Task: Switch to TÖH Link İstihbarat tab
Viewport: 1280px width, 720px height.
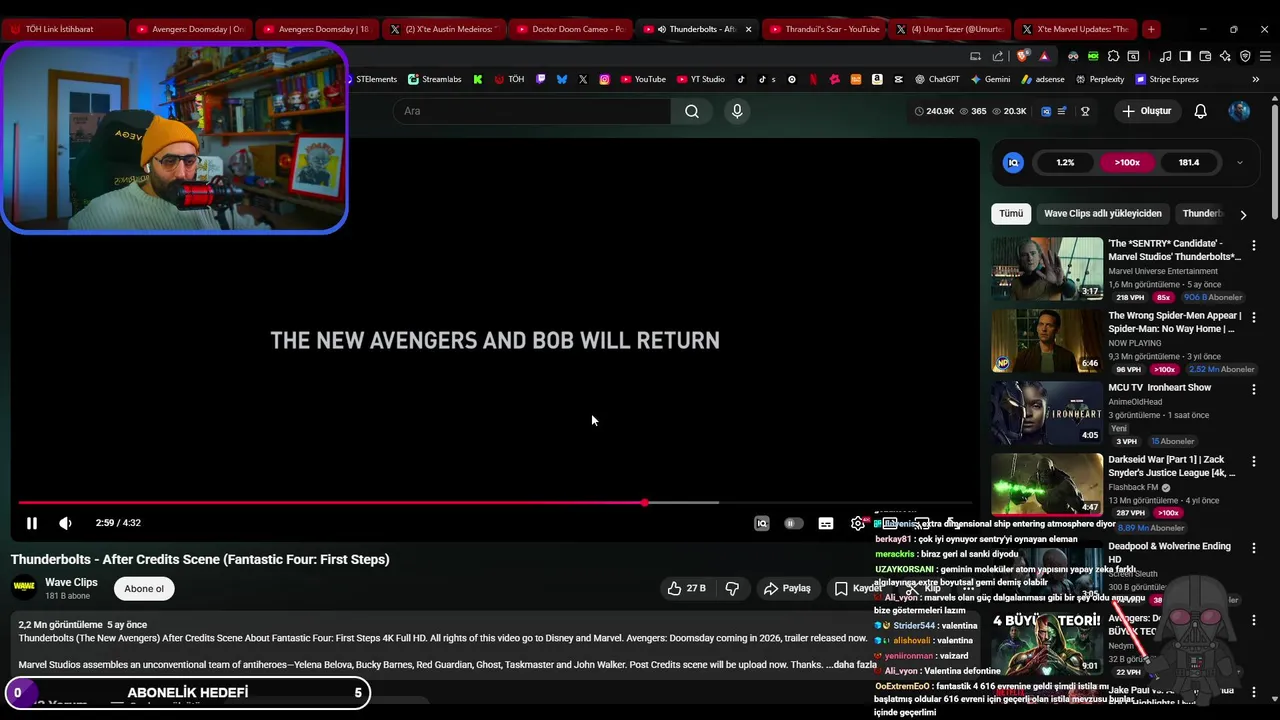Action: (x=62, y=29)
